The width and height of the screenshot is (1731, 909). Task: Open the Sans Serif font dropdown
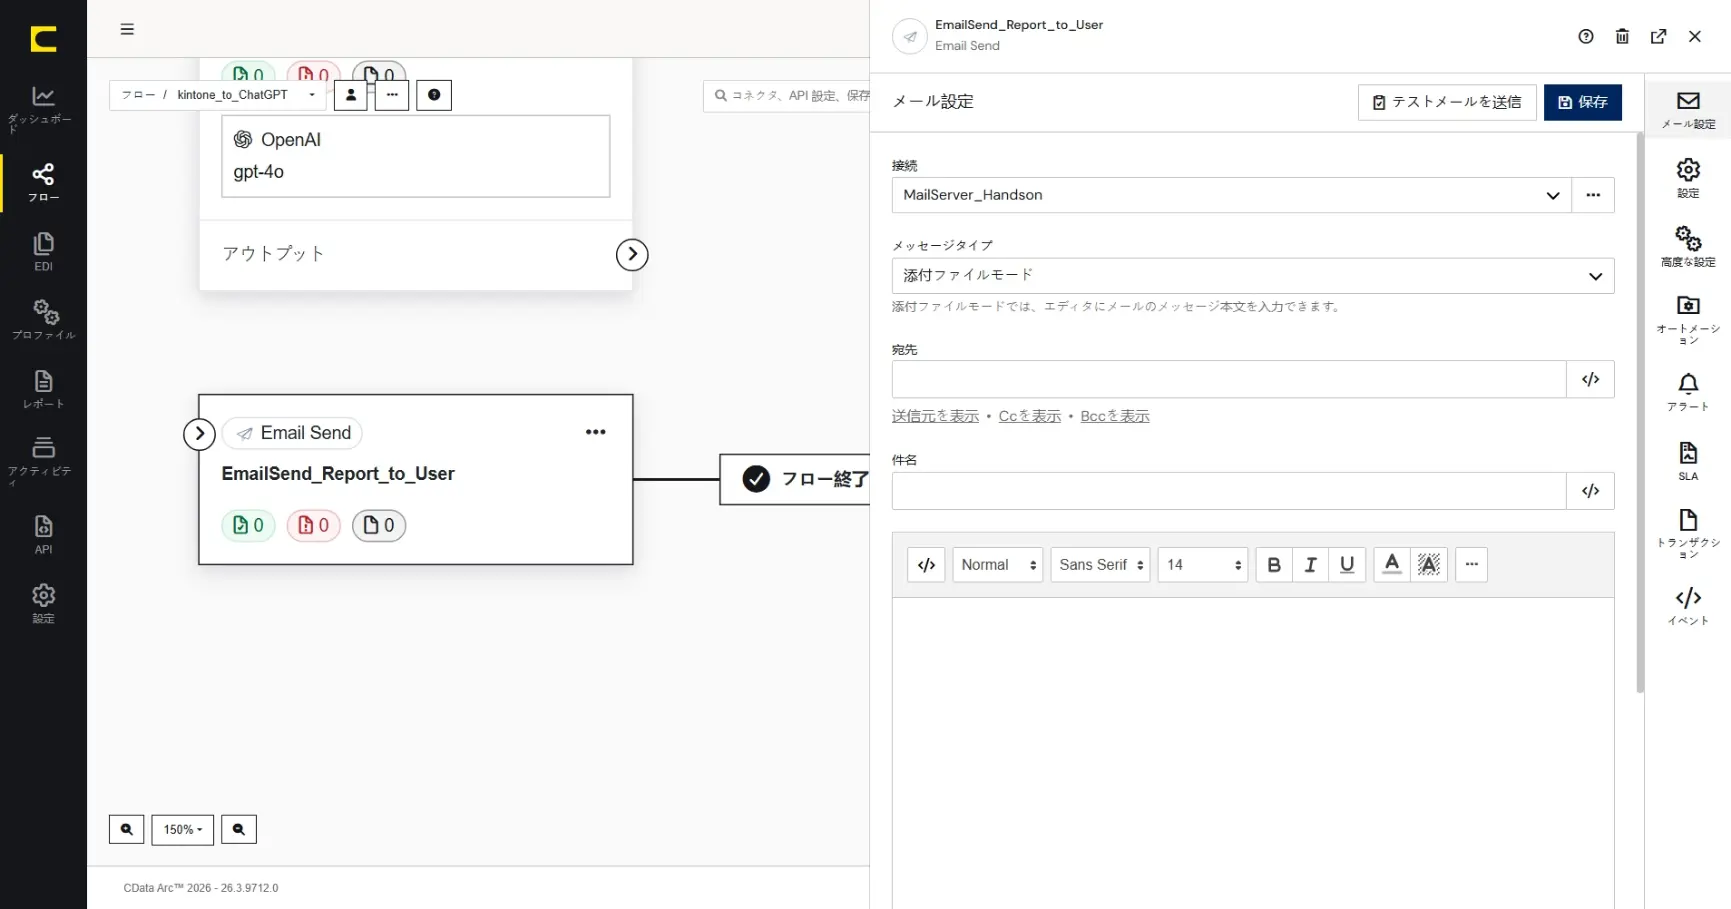point(1100,565)
